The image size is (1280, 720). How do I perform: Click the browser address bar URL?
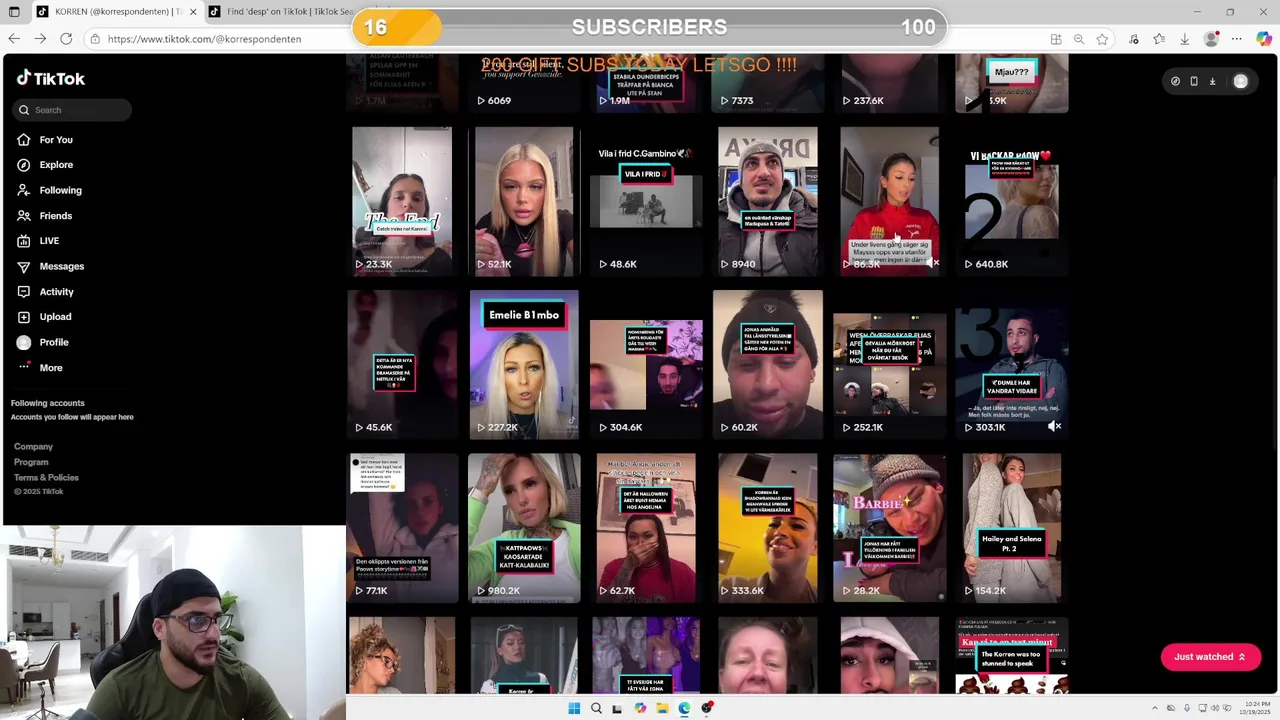pyautogui.click(x=204, y=39)
